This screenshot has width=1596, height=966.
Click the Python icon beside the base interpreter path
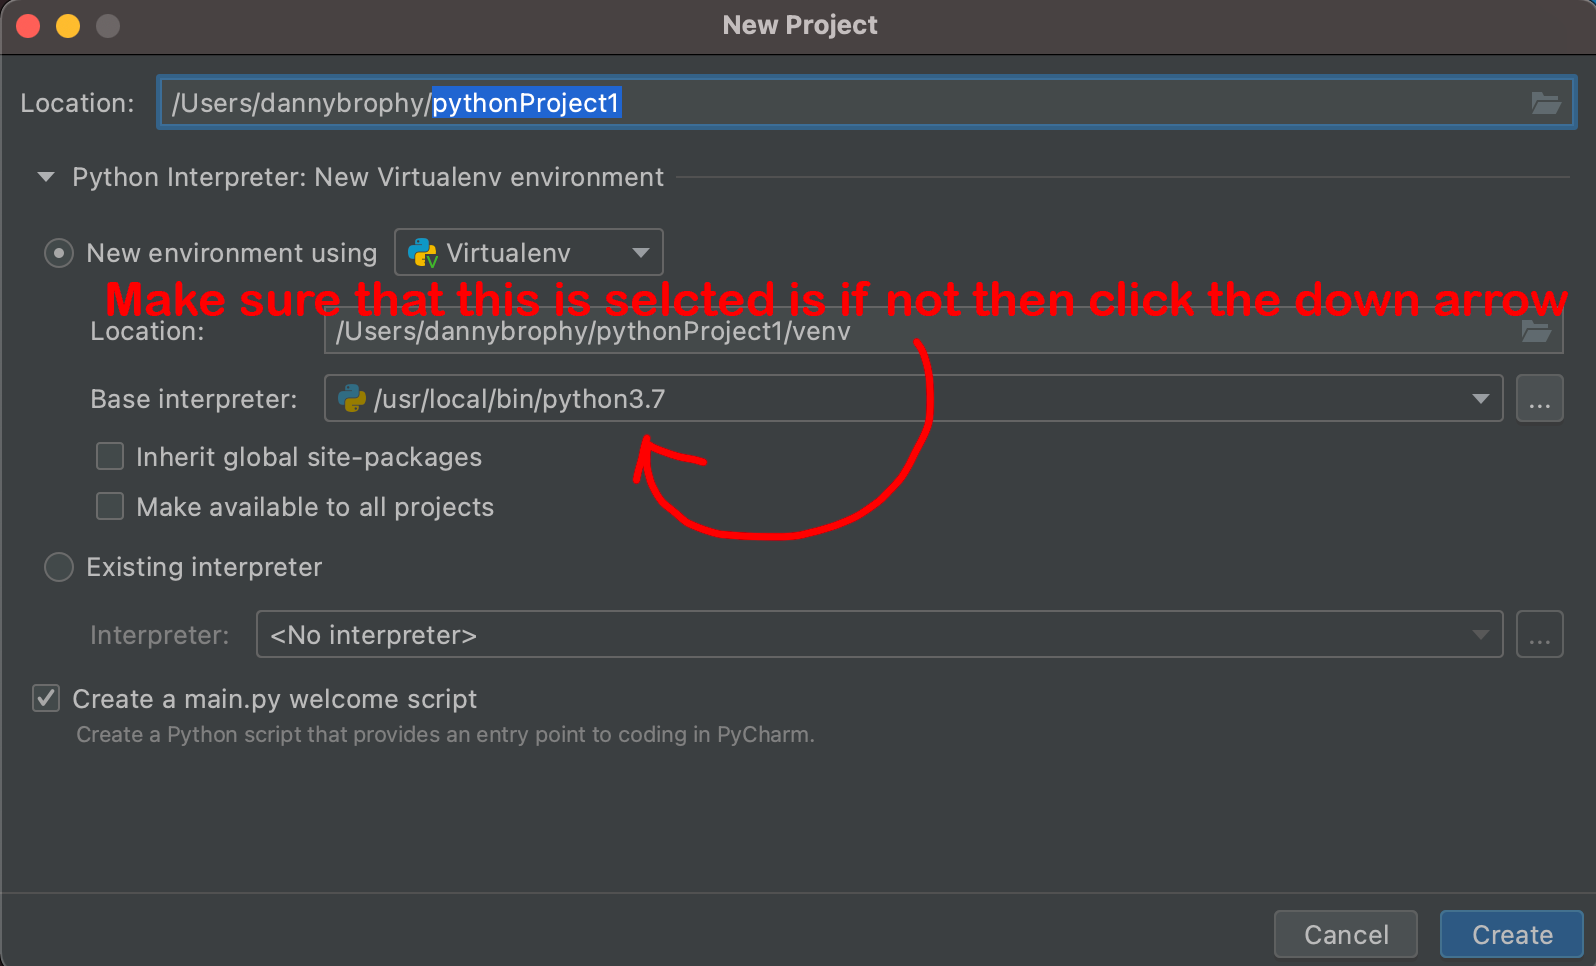351,398
